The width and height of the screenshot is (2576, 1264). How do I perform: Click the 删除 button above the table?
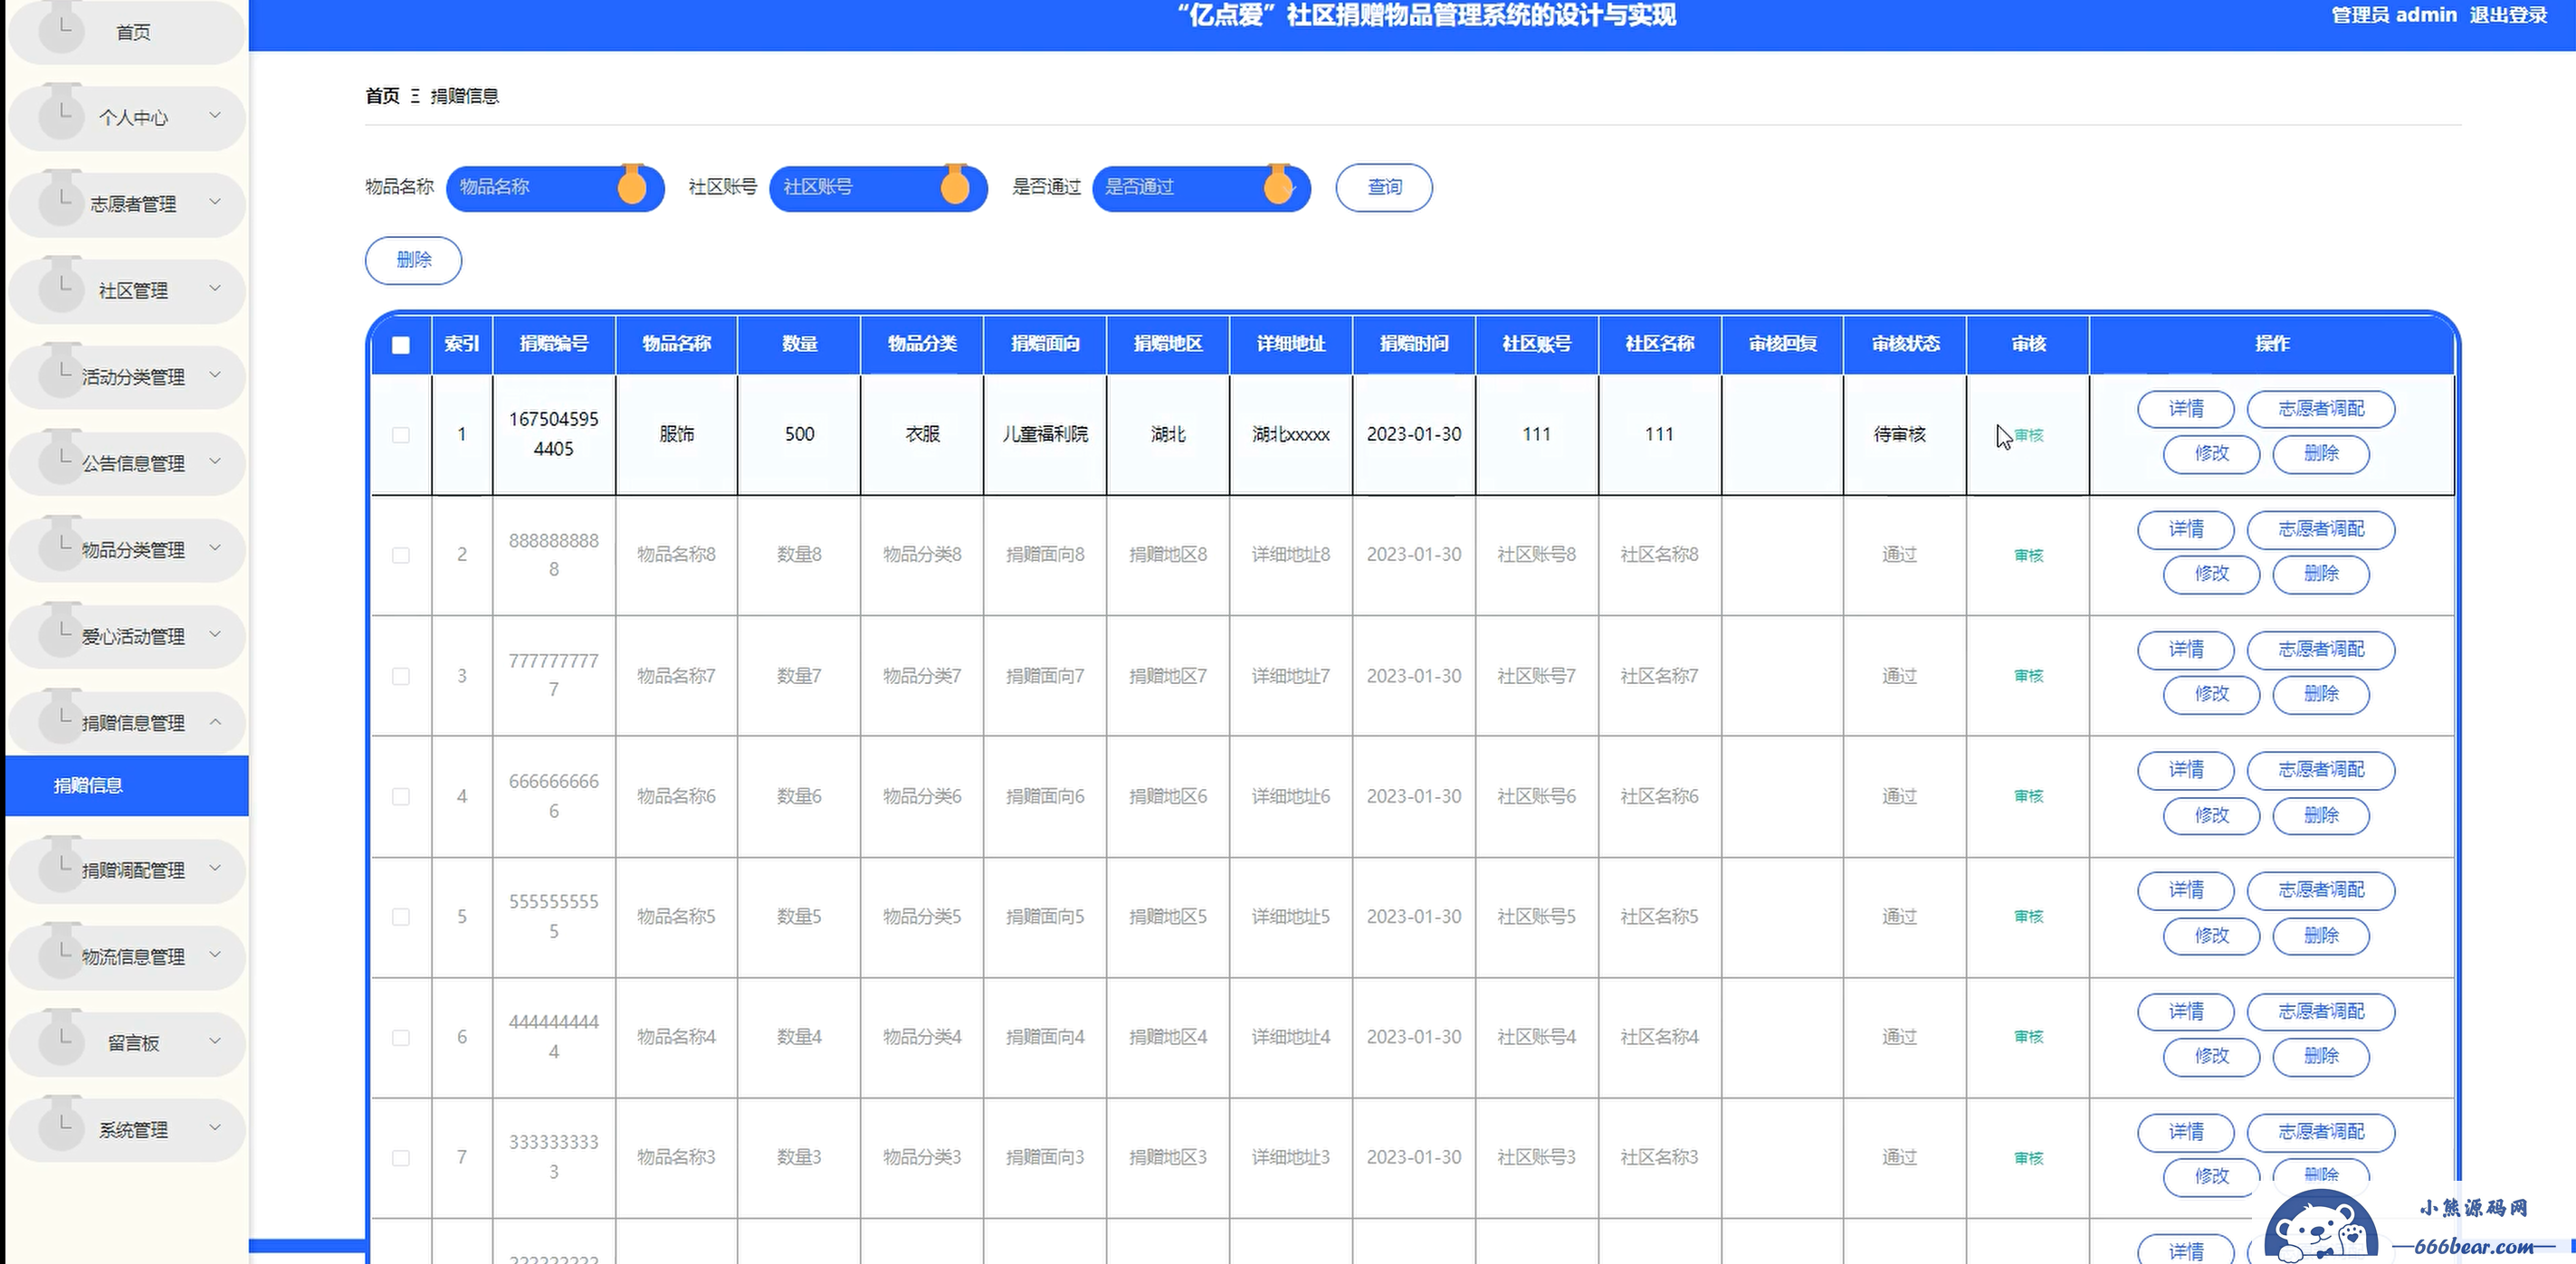(x=413, y=260)
